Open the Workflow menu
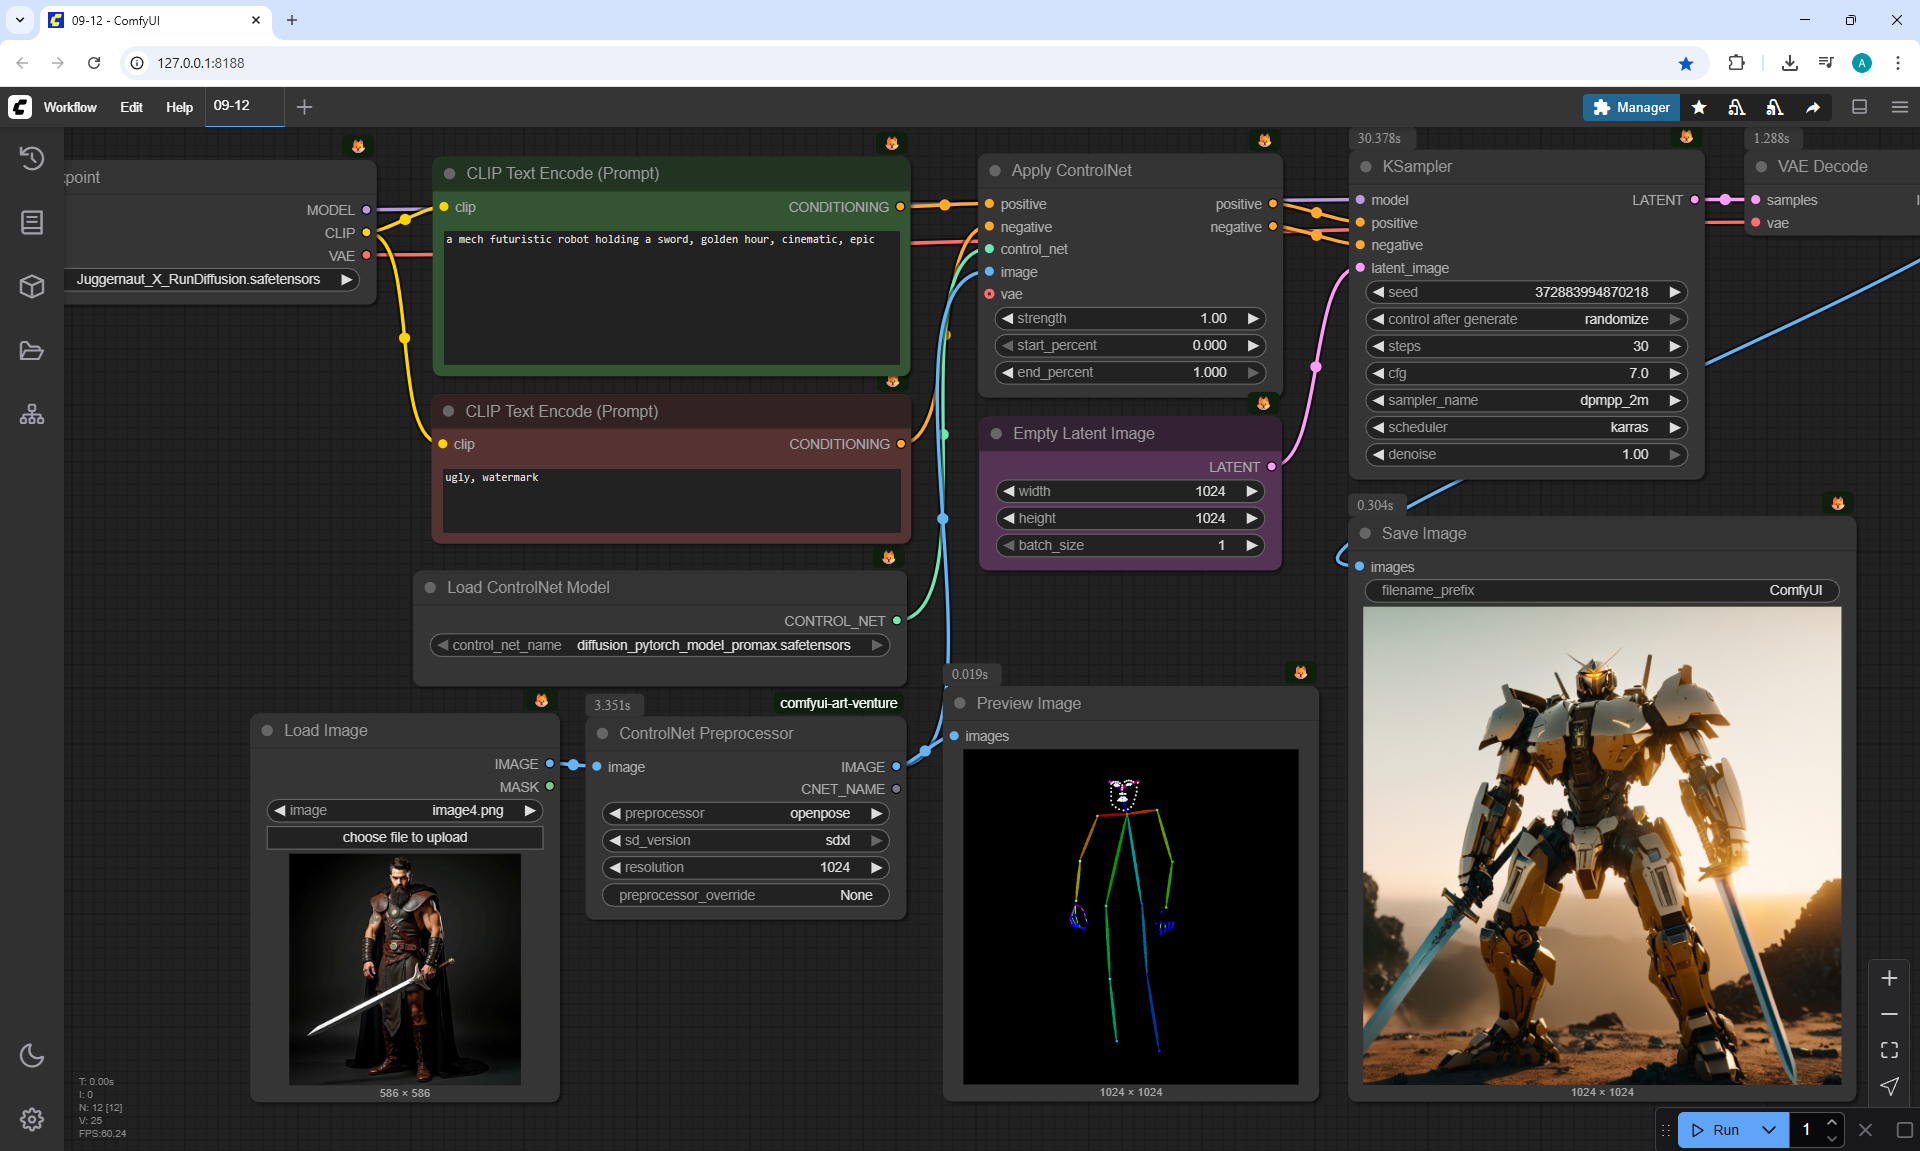The image size is (1920, 1151). click(70, 107)
